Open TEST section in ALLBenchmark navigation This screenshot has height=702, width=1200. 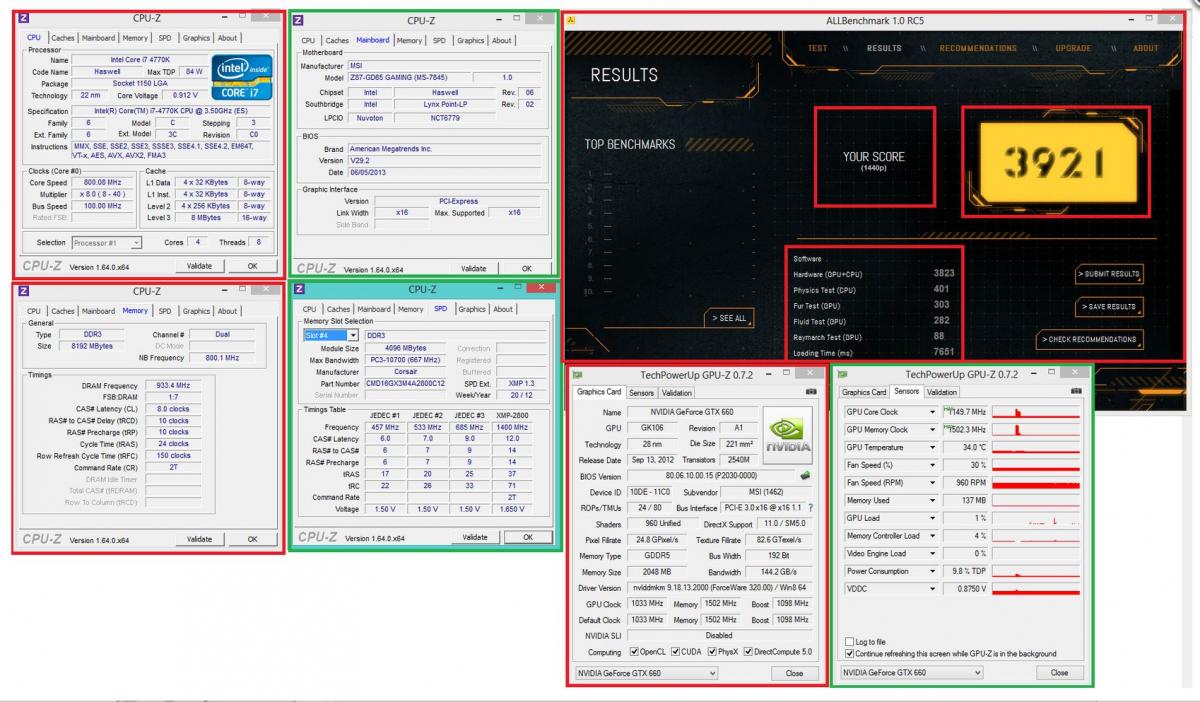[x=817, y=48]
